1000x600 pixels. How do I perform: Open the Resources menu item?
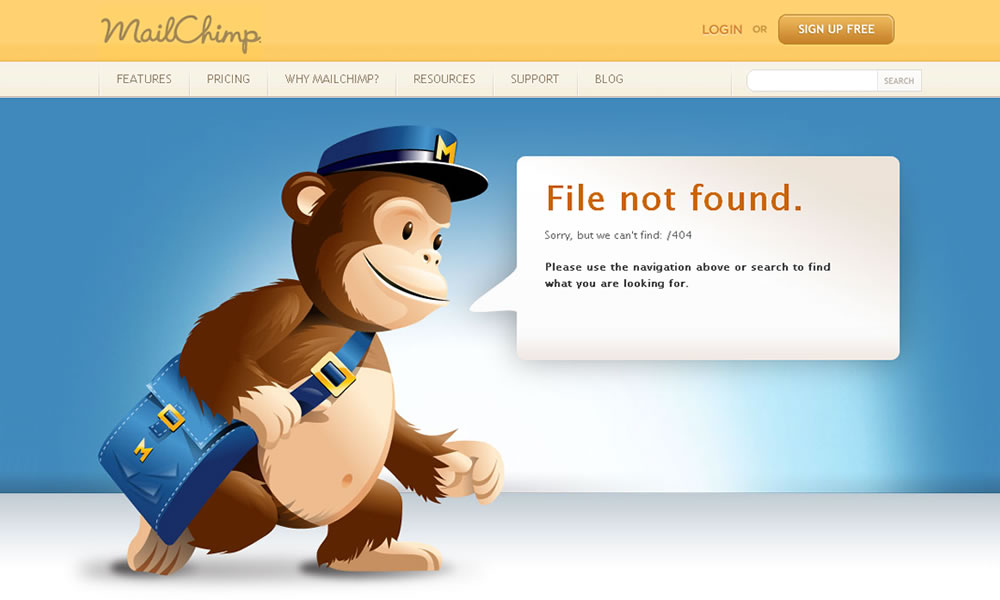coord(445,79)
